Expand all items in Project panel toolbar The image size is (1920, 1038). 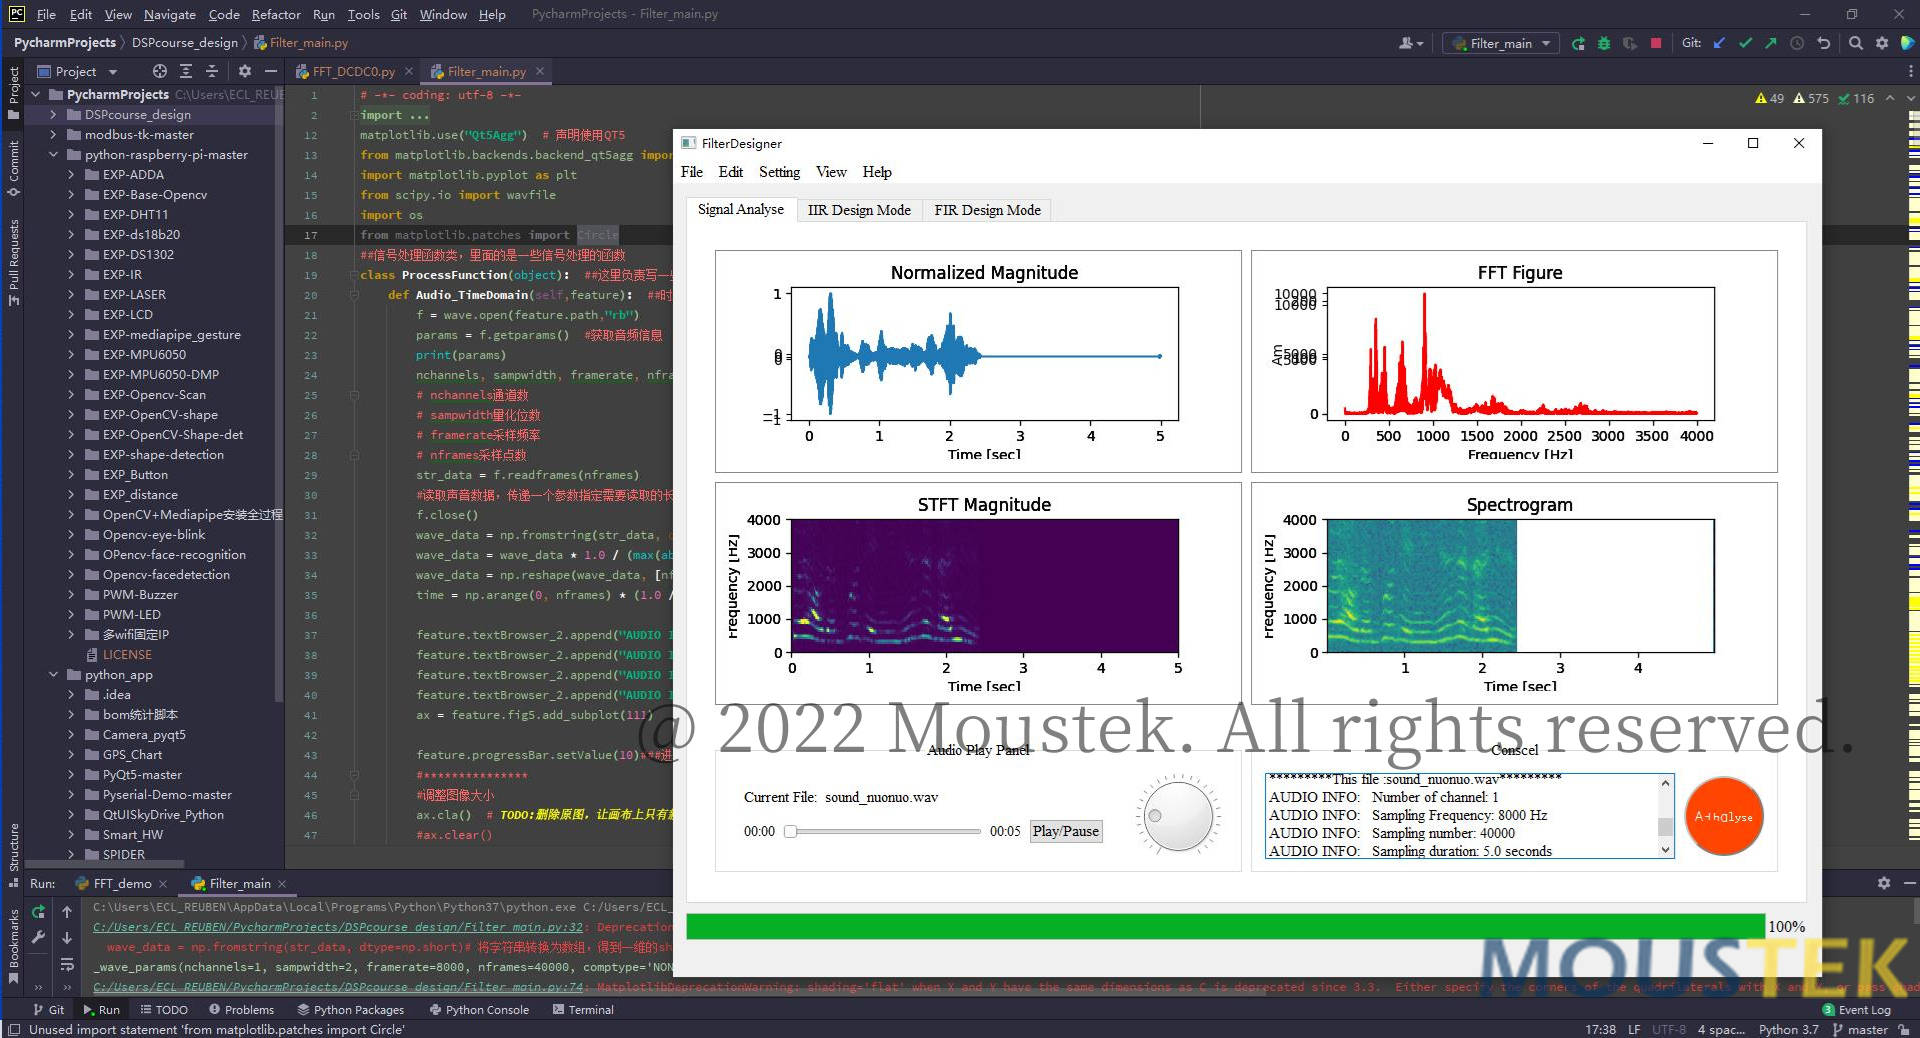[186, 71]
